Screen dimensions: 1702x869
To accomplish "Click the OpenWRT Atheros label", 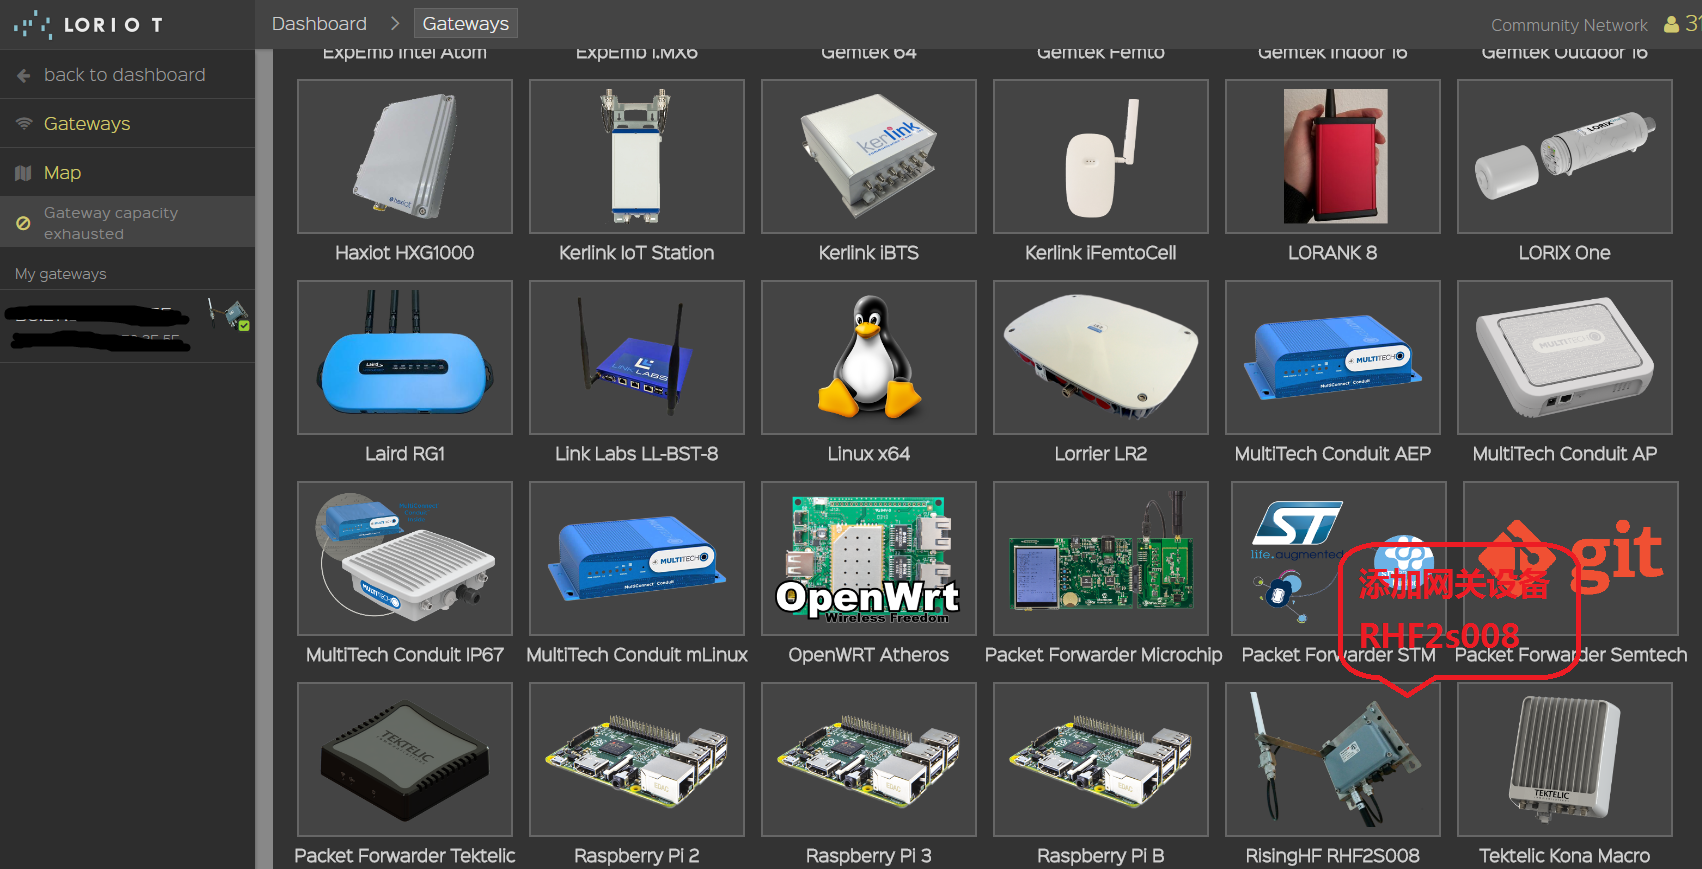I will [x=869, y=655].
